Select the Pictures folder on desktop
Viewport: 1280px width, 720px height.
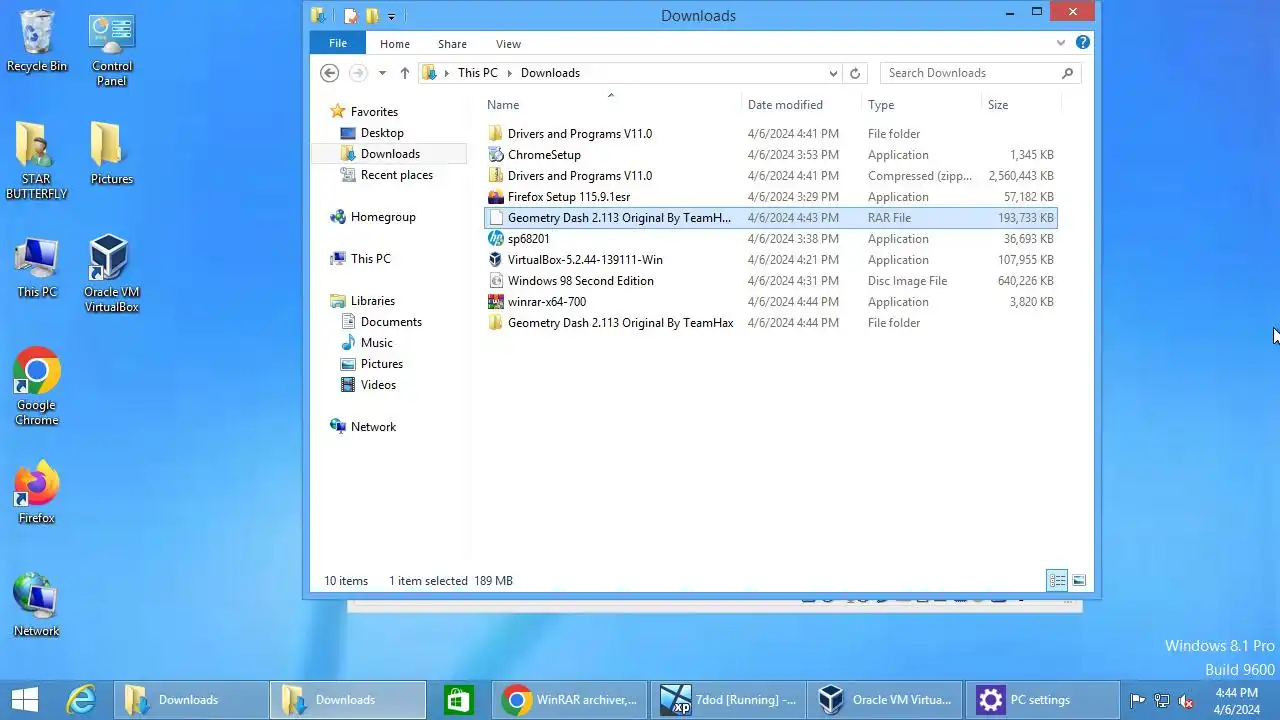point(111,153)
